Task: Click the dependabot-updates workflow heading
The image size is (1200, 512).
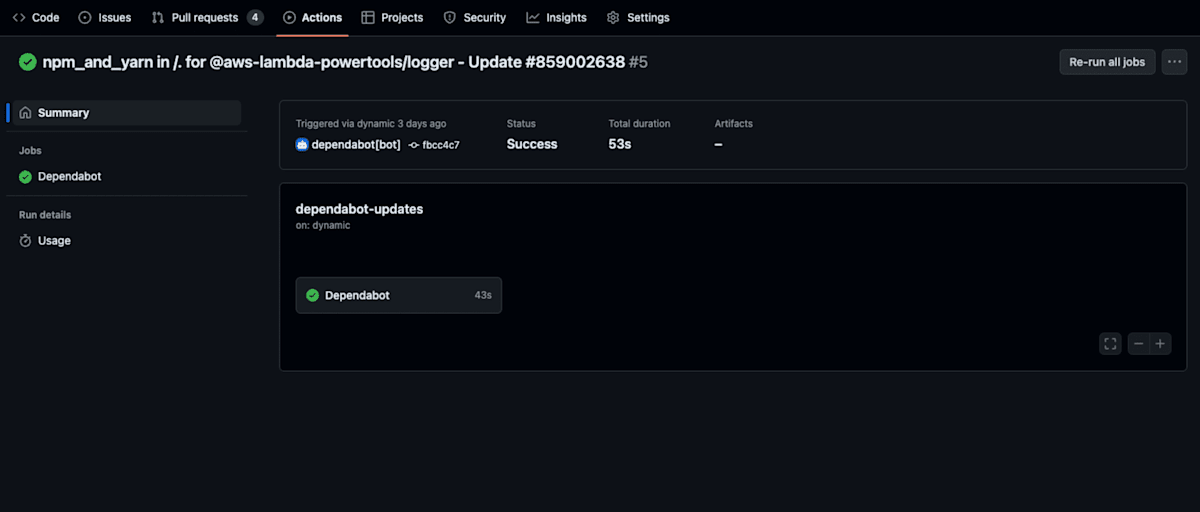Action: pyautogui.click(x=359, y=209)
